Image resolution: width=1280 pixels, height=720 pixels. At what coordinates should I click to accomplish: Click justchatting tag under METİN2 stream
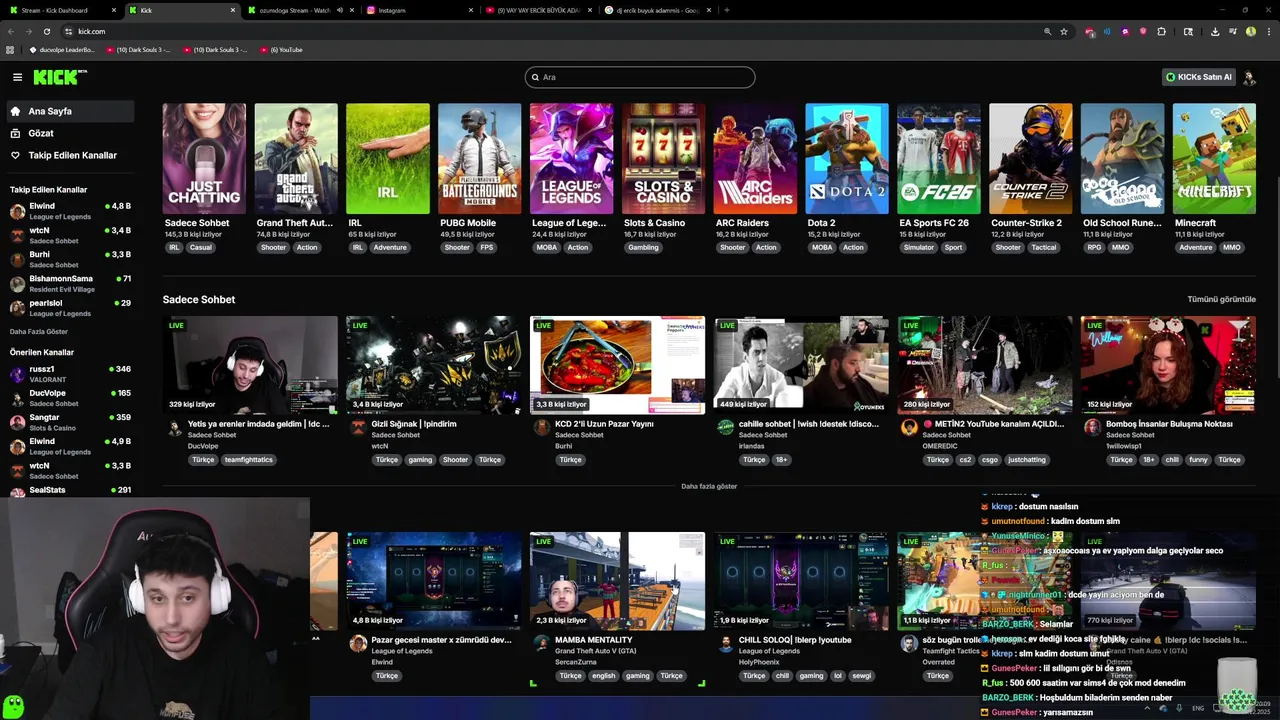tap(1027, 460)
